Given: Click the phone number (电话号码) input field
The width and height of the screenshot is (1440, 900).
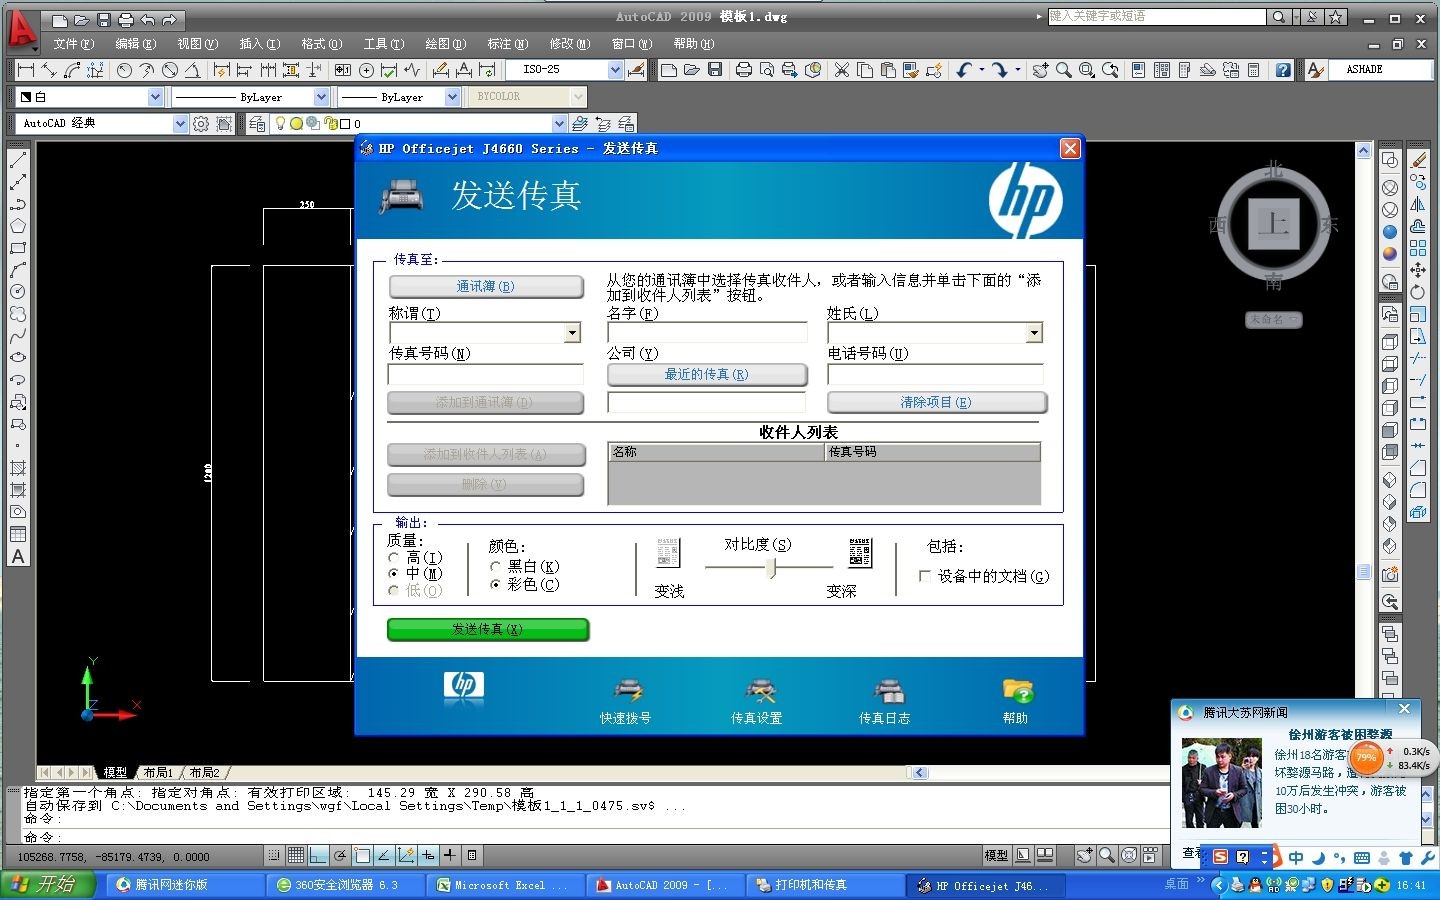Looking at the screenshot, I should (935, 375).
